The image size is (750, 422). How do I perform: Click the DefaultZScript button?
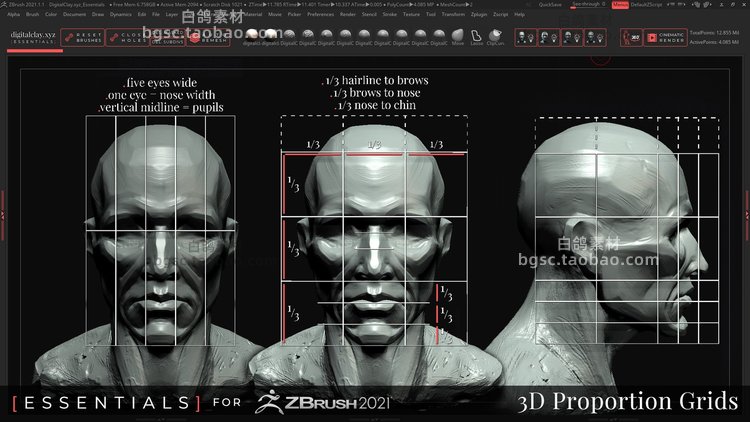point(646,4)
